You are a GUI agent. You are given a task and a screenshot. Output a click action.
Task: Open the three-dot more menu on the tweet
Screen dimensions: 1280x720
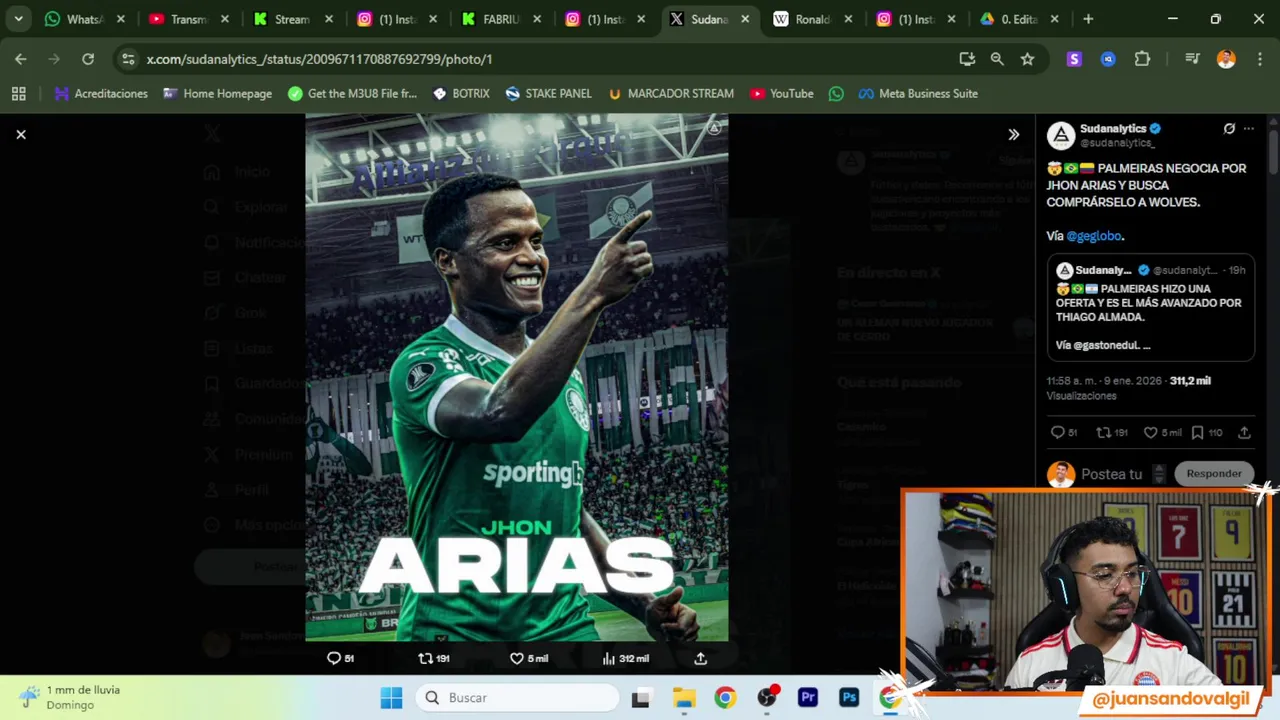tap(1248, 128)
